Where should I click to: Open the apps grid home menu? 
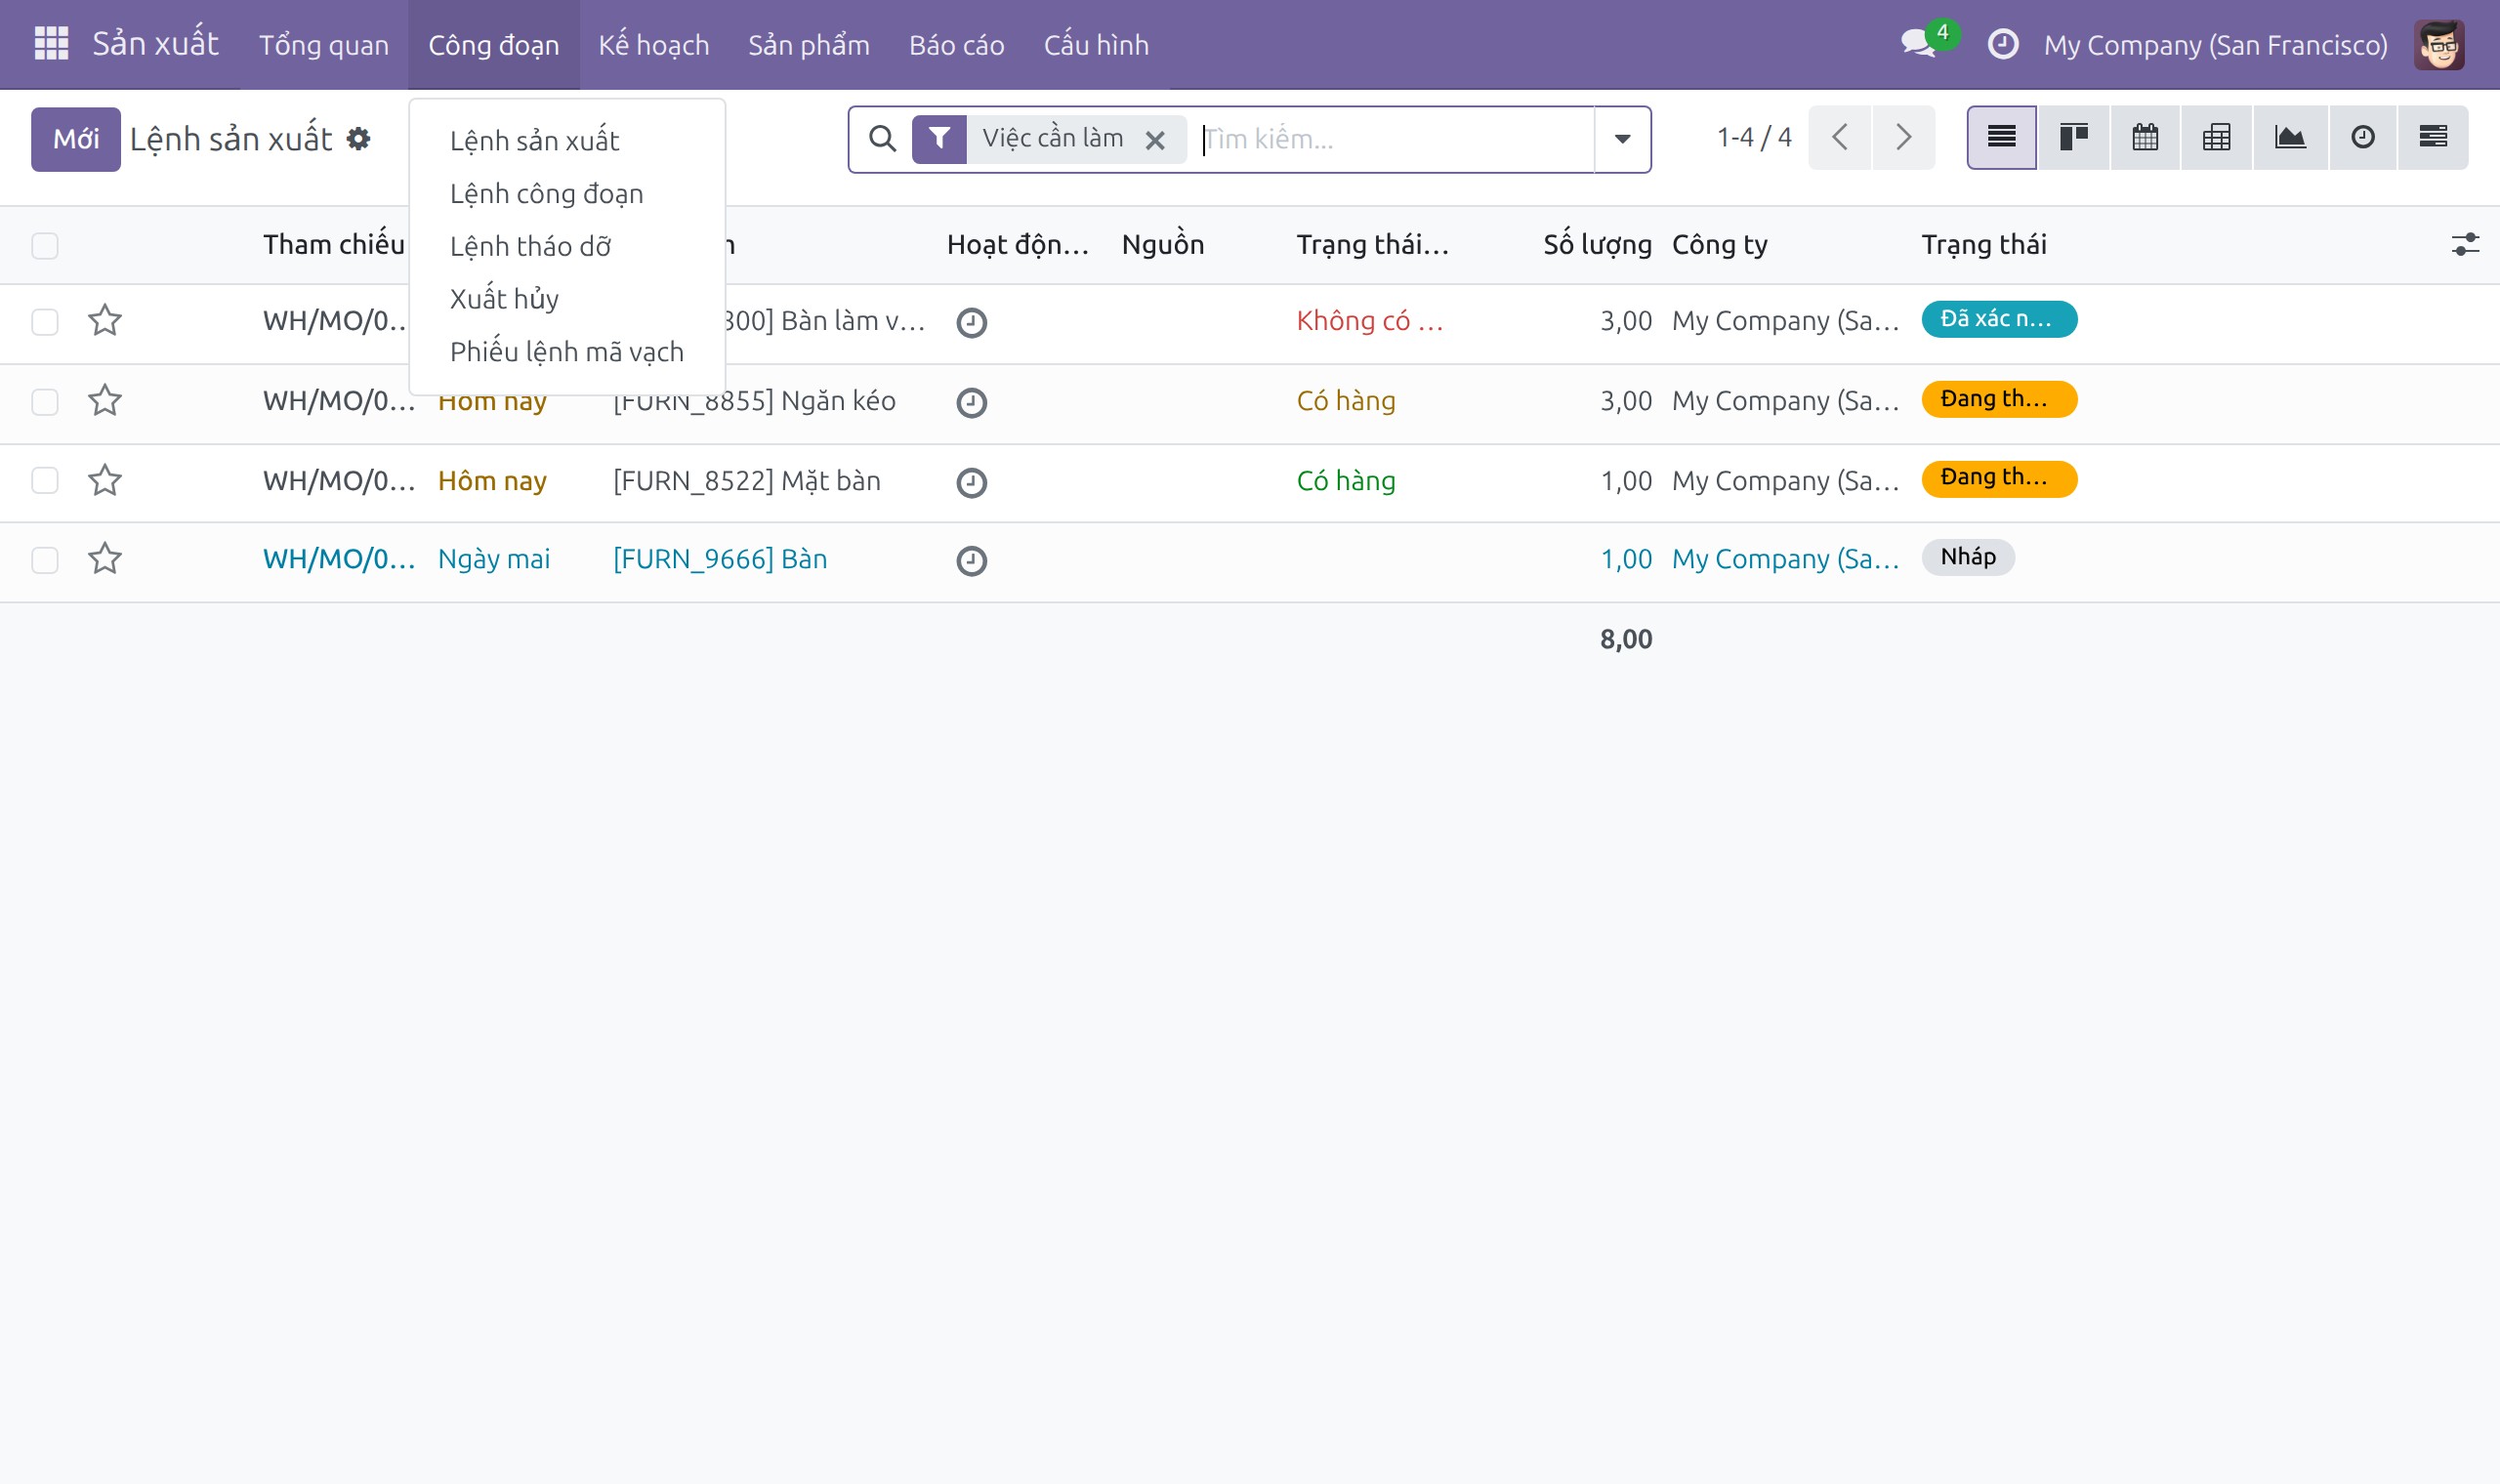click(51, 44)
